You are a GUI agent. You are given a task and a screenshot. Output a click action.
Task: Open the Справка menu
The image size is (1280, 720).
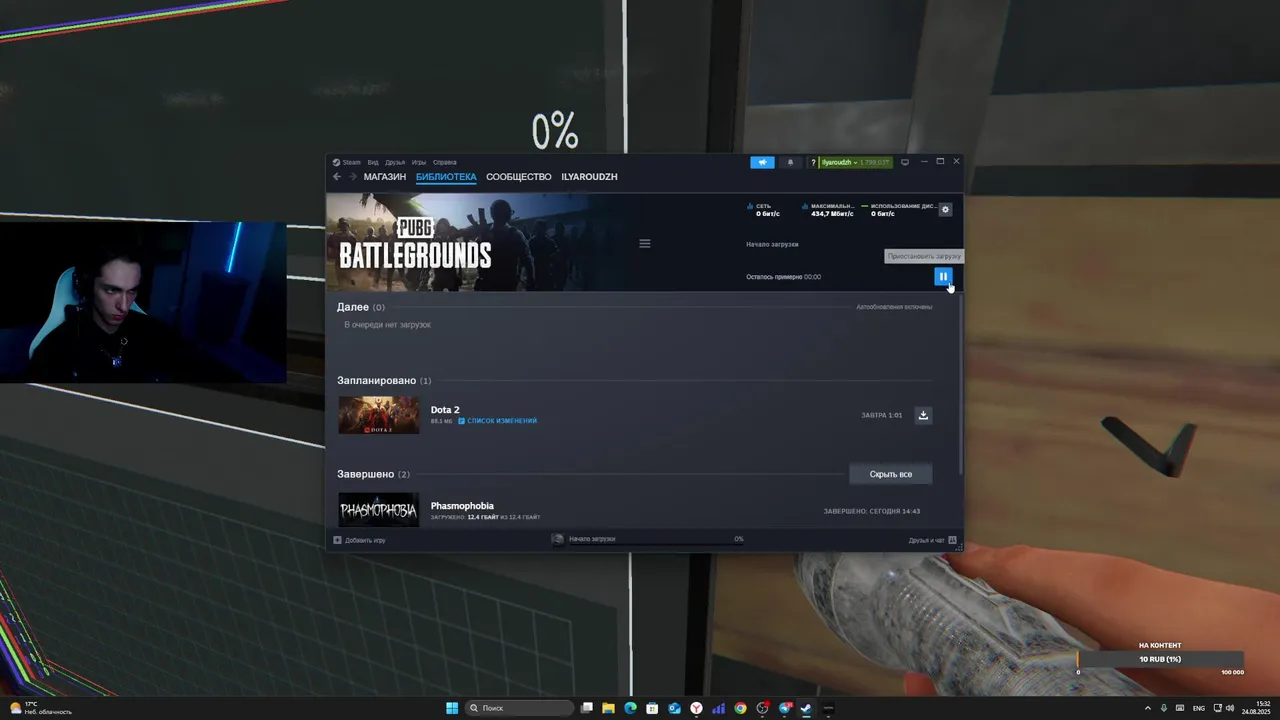point(445,162)
